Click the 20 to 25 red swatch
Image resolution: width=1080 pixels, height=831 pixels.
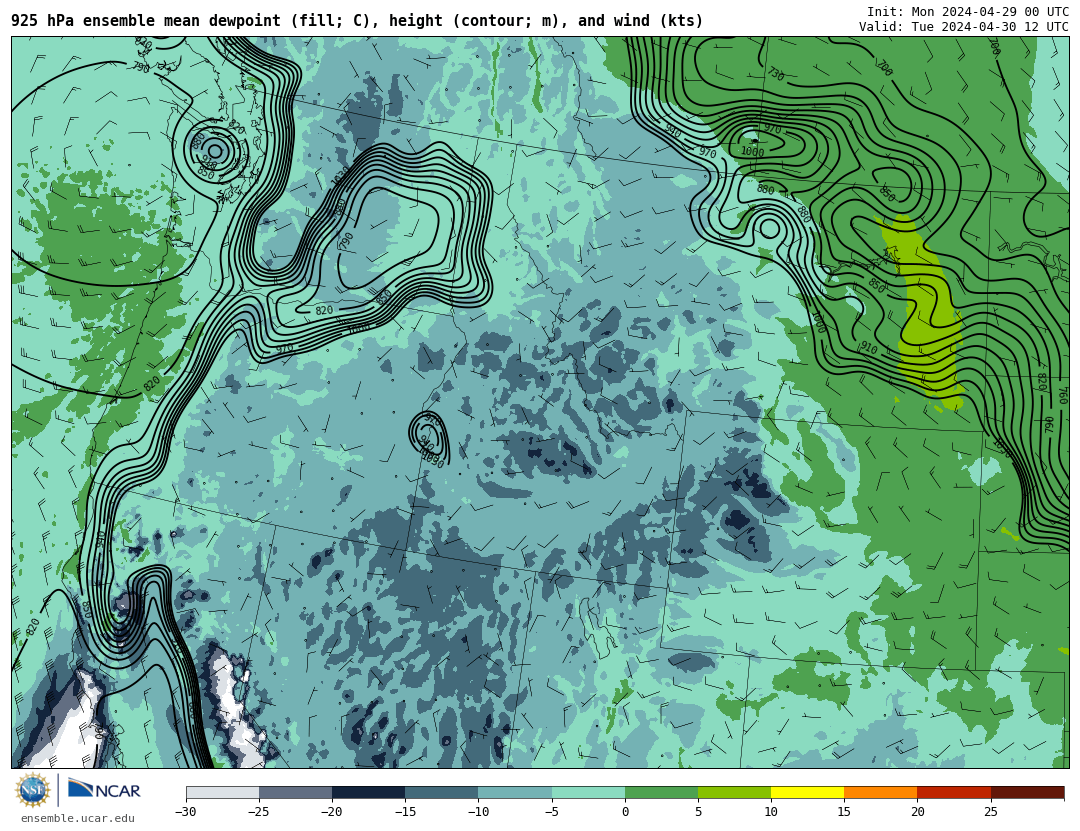click(954, 792)
